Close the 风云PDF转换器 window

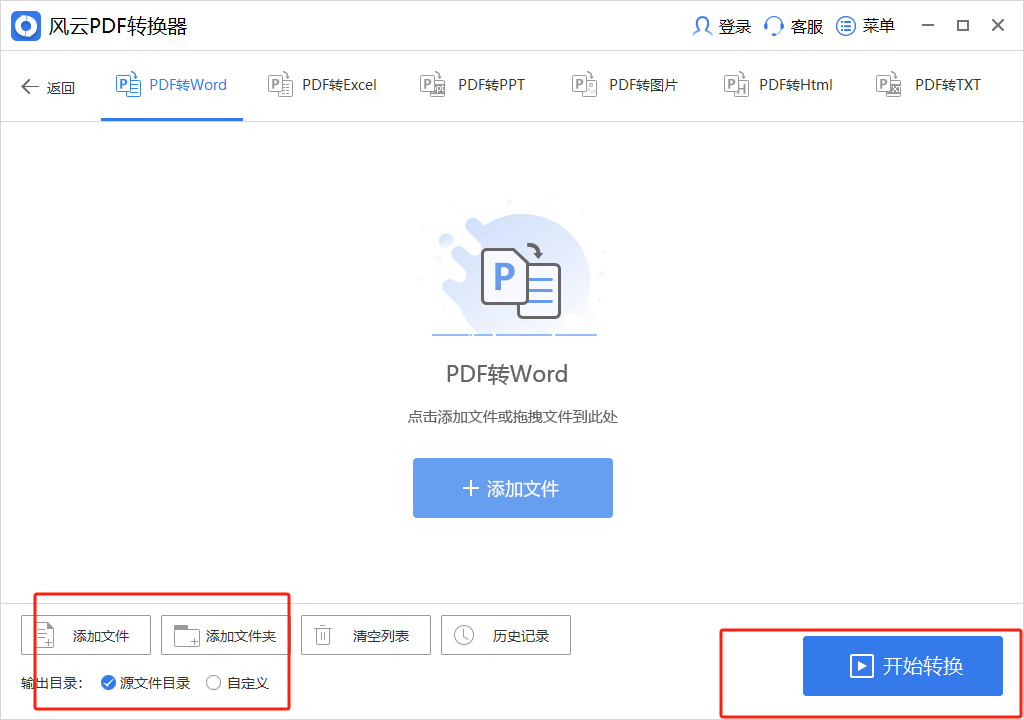coord(998,25)
